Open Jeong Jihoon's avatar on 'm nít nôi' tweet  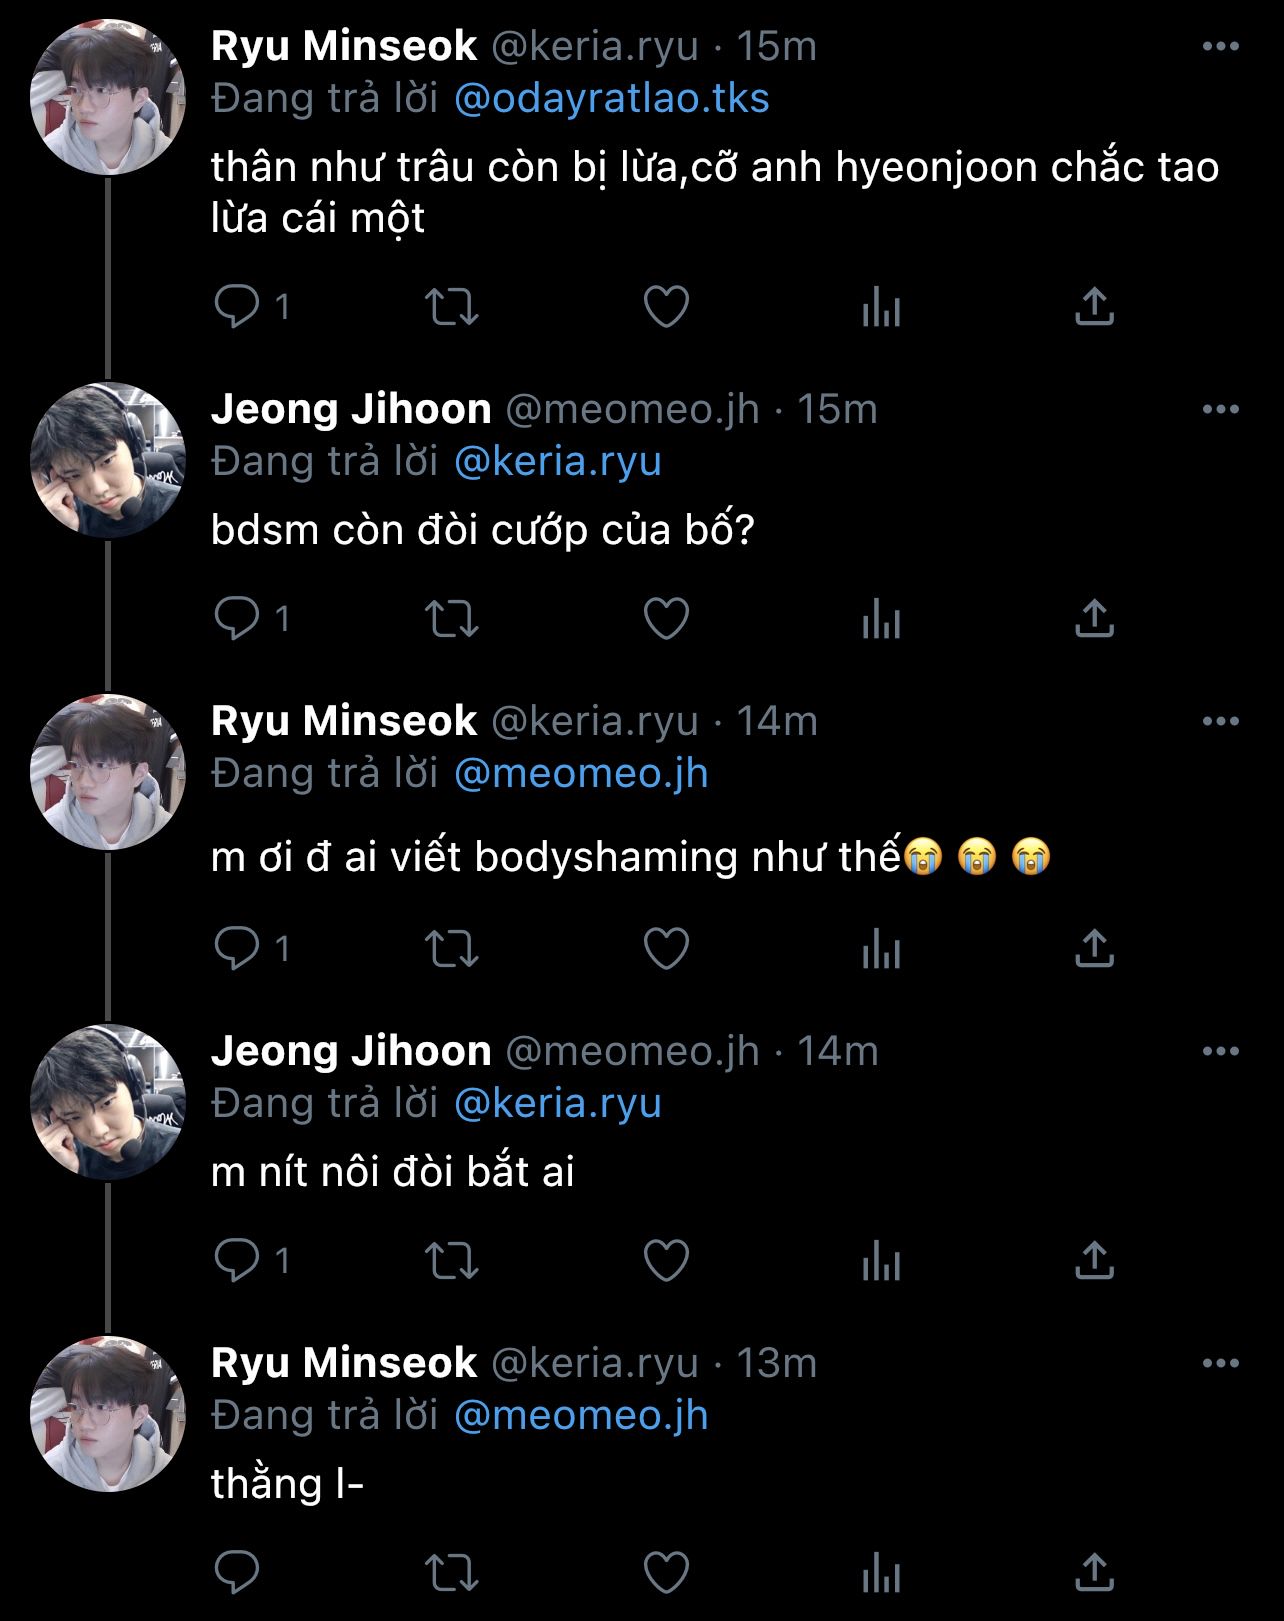pyautogui.click(x=108, y=1102)
